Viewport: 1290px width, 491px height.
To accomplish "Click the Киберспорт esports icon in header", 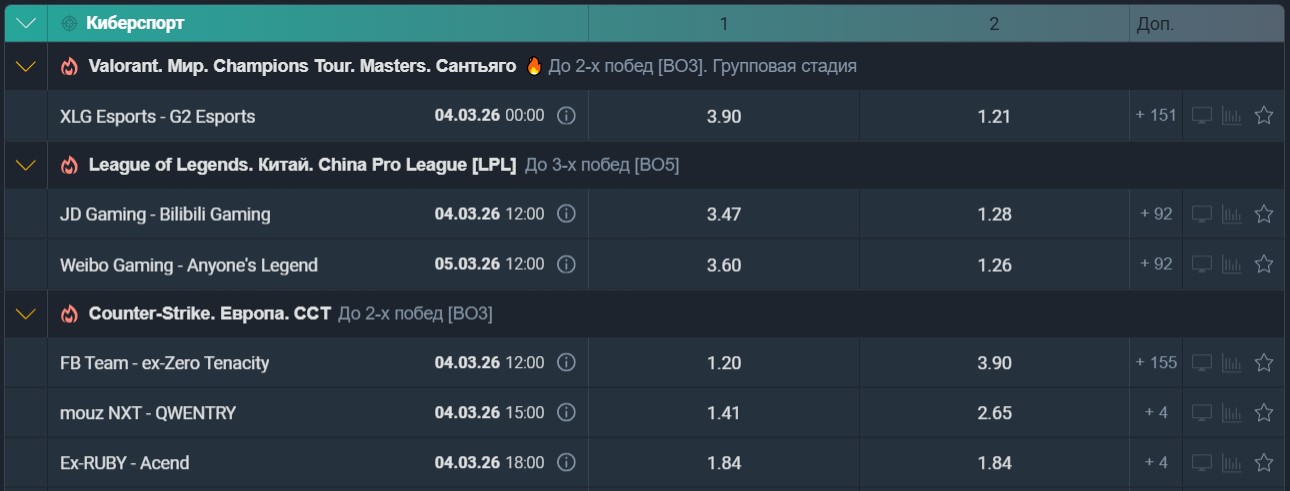I will [x=69, y=23].
